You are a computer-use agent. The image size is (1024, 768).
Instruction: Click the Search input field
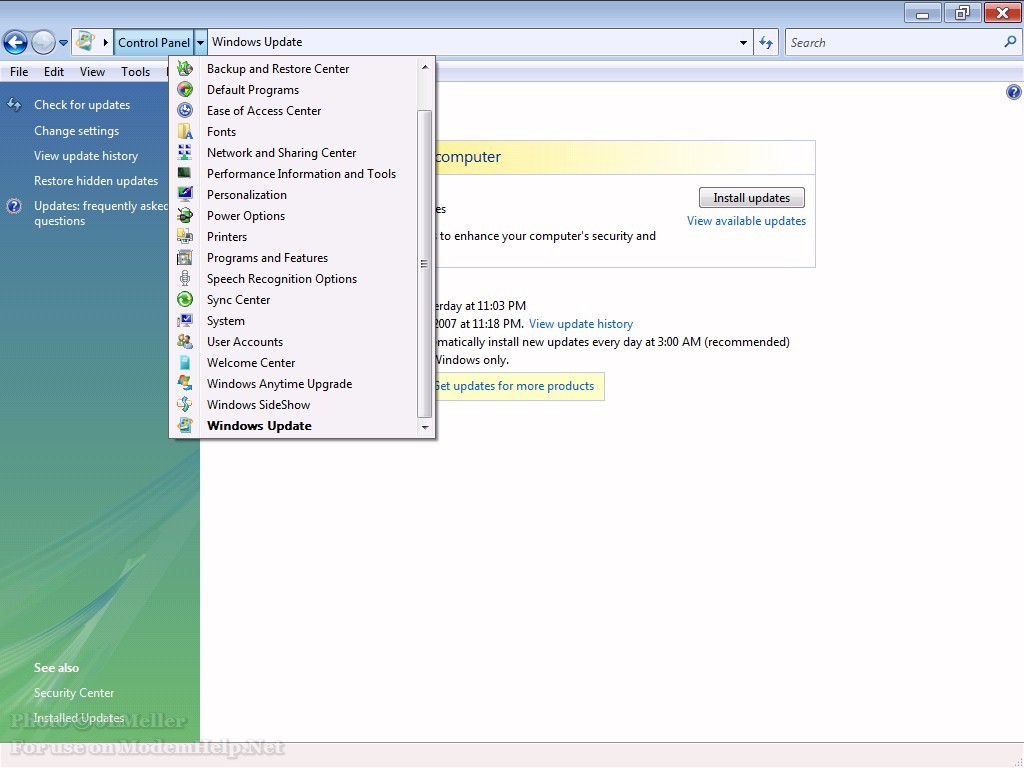pos(895,42)
